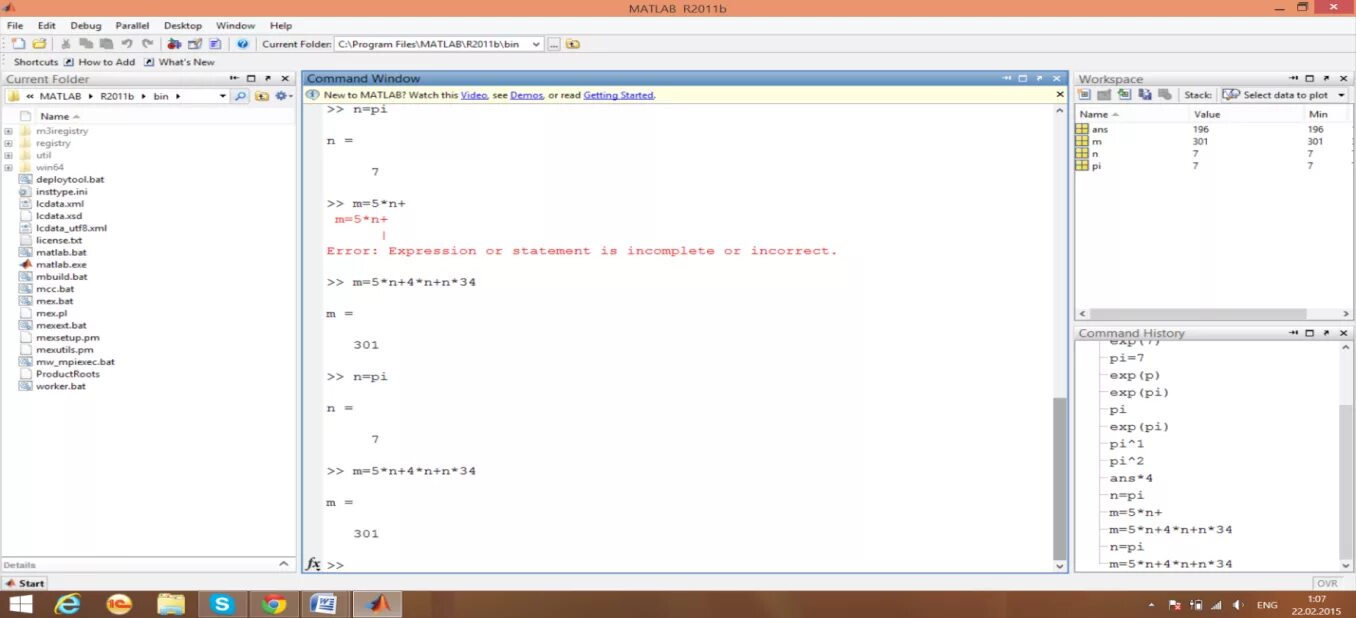Select matlab.exe in the file list
This screenshot has height=618, width=1356.
tap(61, 264)
